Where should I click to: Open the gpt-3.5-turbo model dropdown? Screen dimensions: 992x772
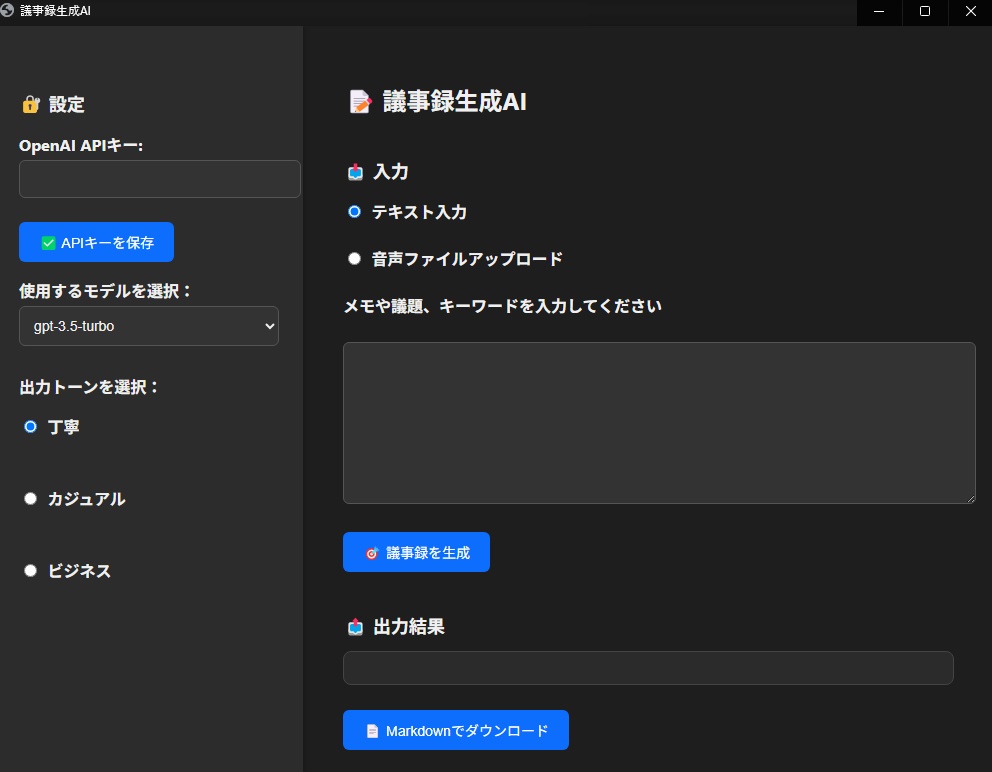(149, 326)
